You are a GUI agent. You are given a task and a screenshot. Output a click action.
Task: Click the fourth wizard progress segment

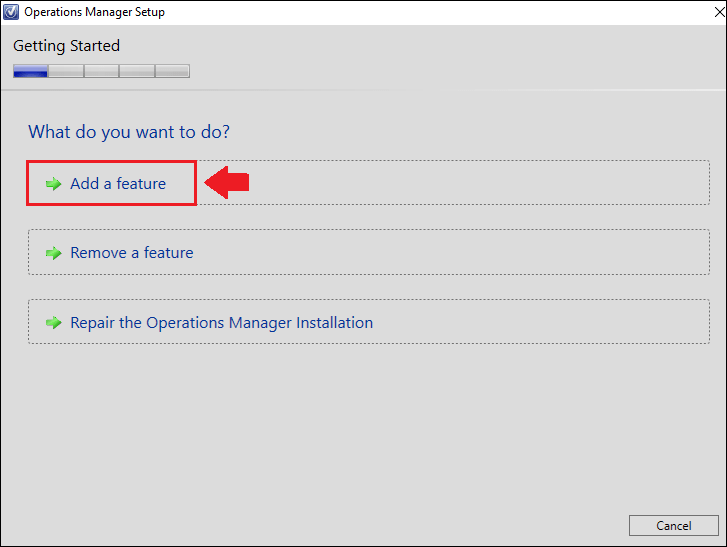point(137,71)
